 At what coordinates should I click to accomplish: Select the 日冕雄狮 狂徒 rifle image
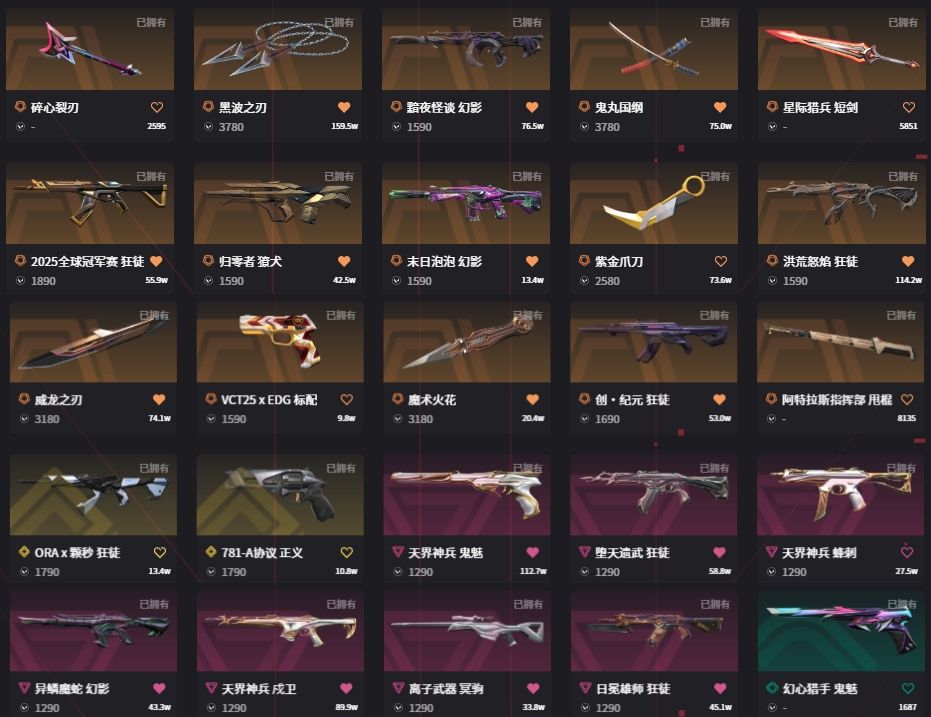click(654, 631)
